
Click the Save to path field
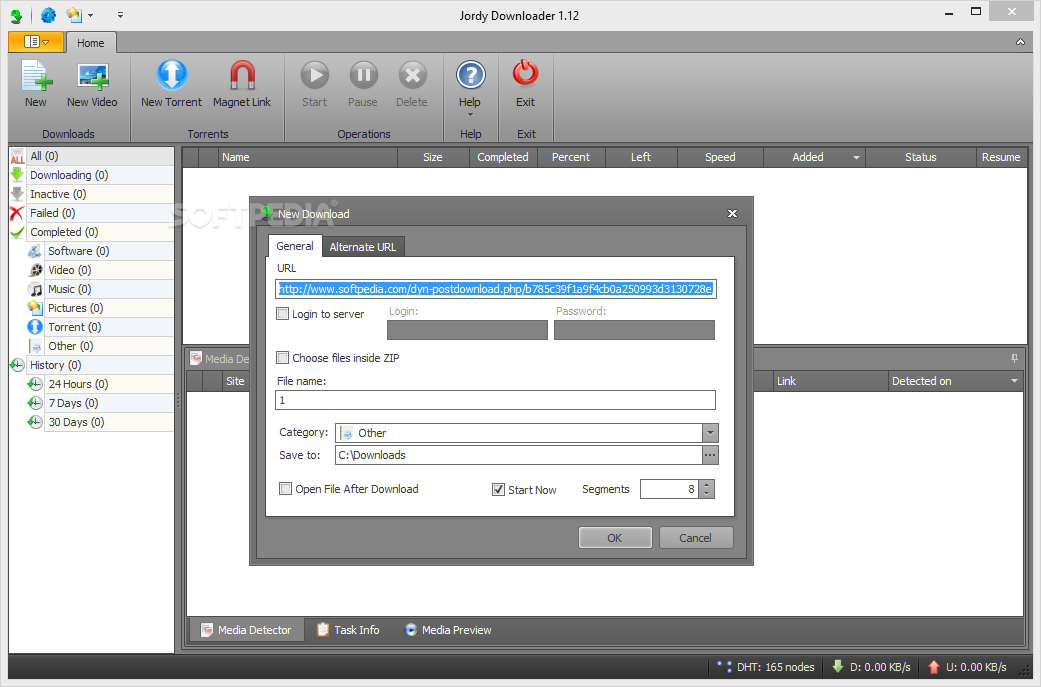[519, 455]
